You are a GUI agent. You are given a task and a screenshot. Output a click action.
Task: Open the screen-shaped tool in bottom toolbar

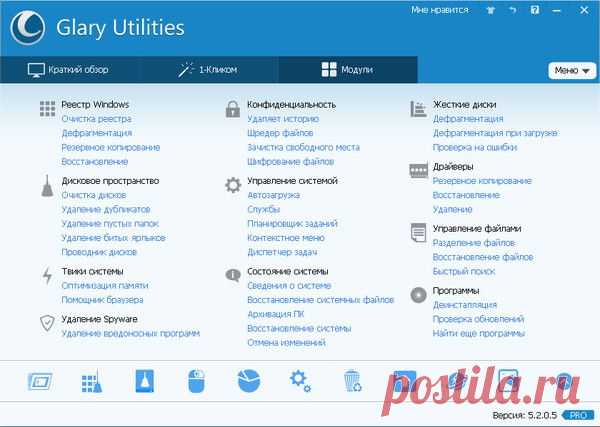(x=40, y=381)
